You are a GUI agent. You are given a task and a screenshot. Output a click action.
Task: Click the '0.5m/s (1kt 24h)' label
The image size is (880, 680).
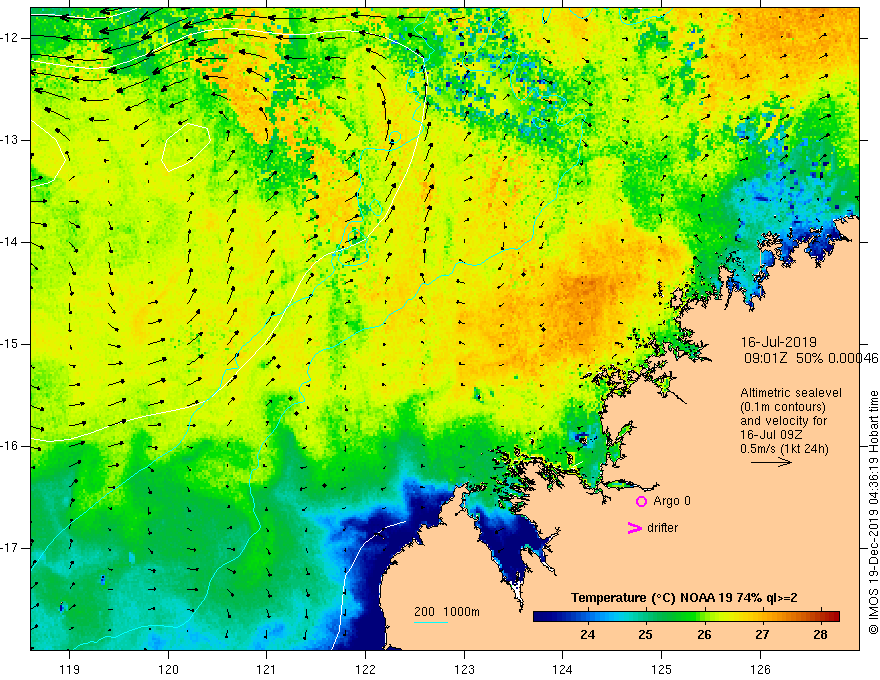(x=784, y=449)
